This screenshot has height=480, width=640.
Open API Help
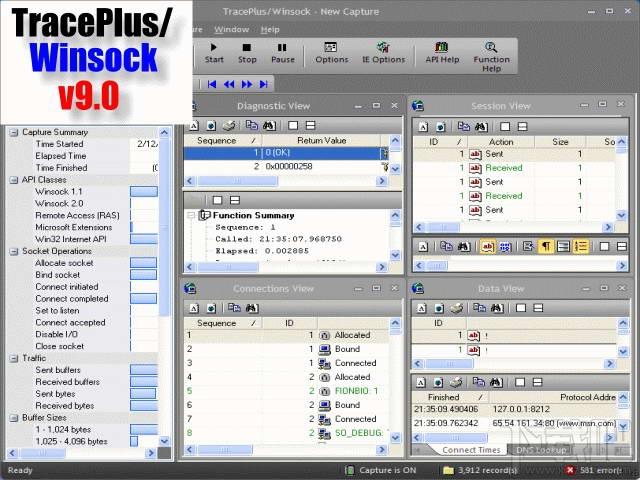point(442,53)
